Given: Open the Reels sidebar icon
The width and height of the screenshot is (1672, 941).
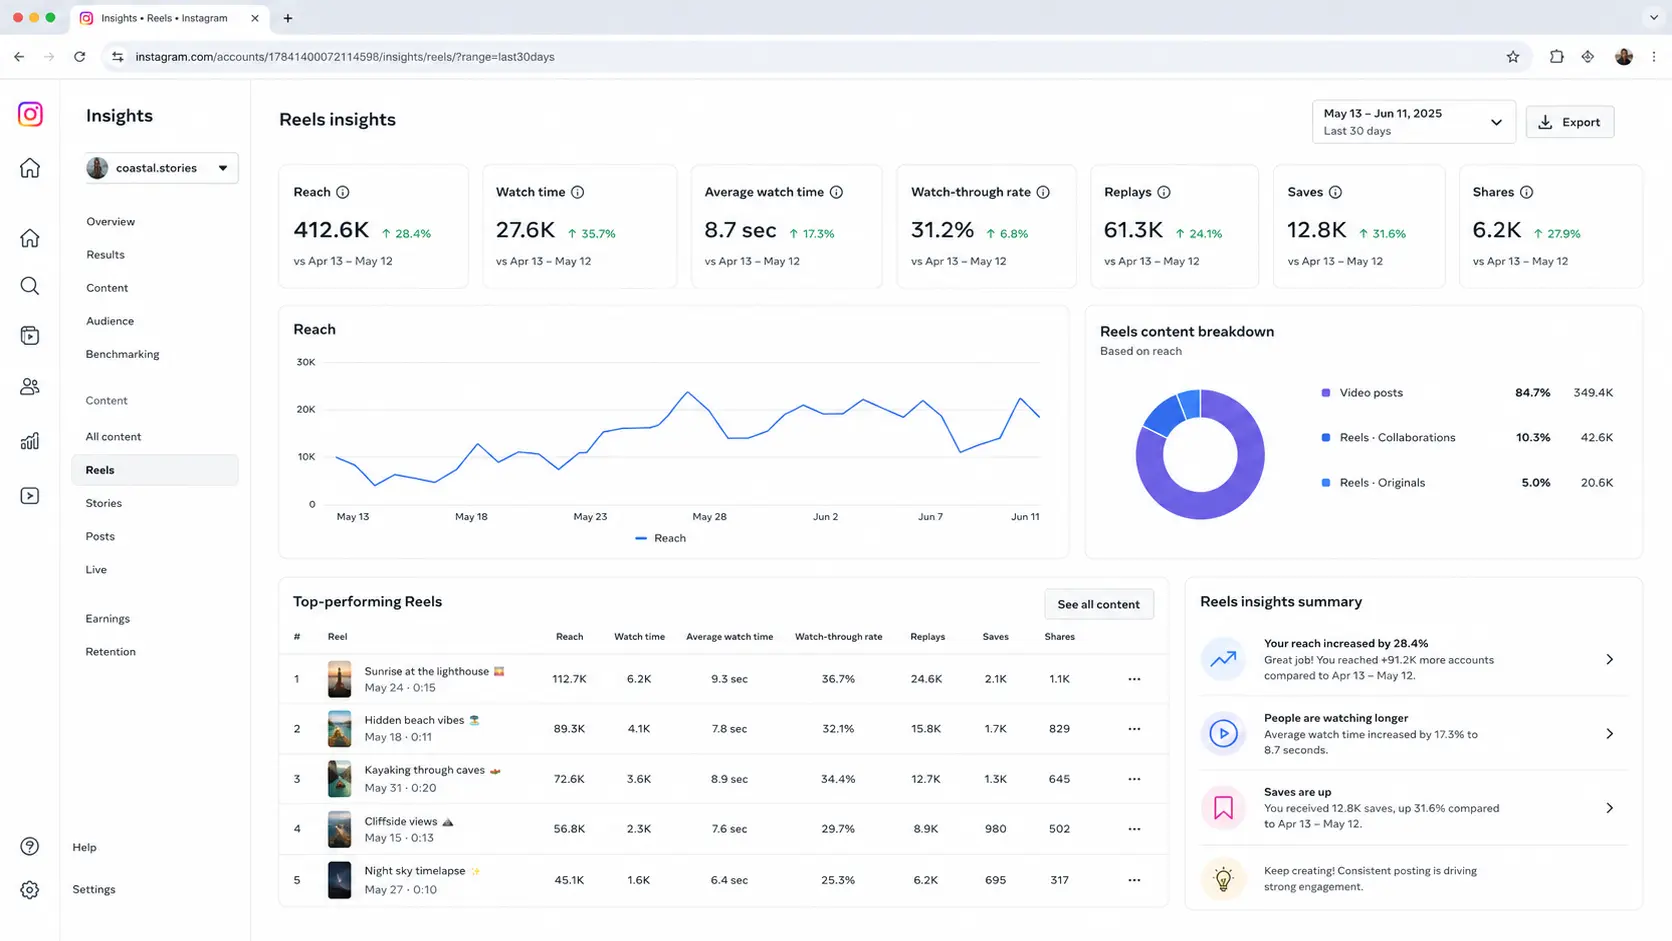Looking at the screenshot, I should (x=30, y=336).
